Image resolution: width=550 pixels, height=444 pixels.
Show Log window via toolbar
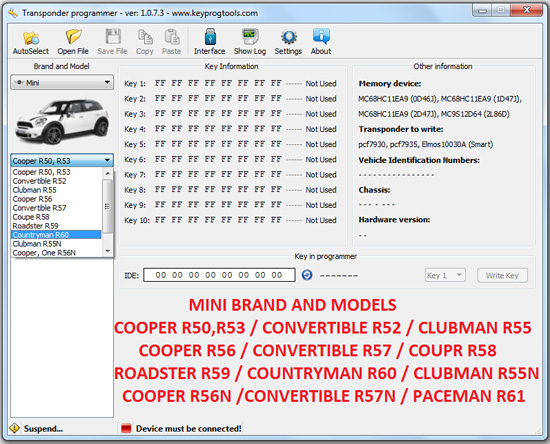tap(250, 43)
